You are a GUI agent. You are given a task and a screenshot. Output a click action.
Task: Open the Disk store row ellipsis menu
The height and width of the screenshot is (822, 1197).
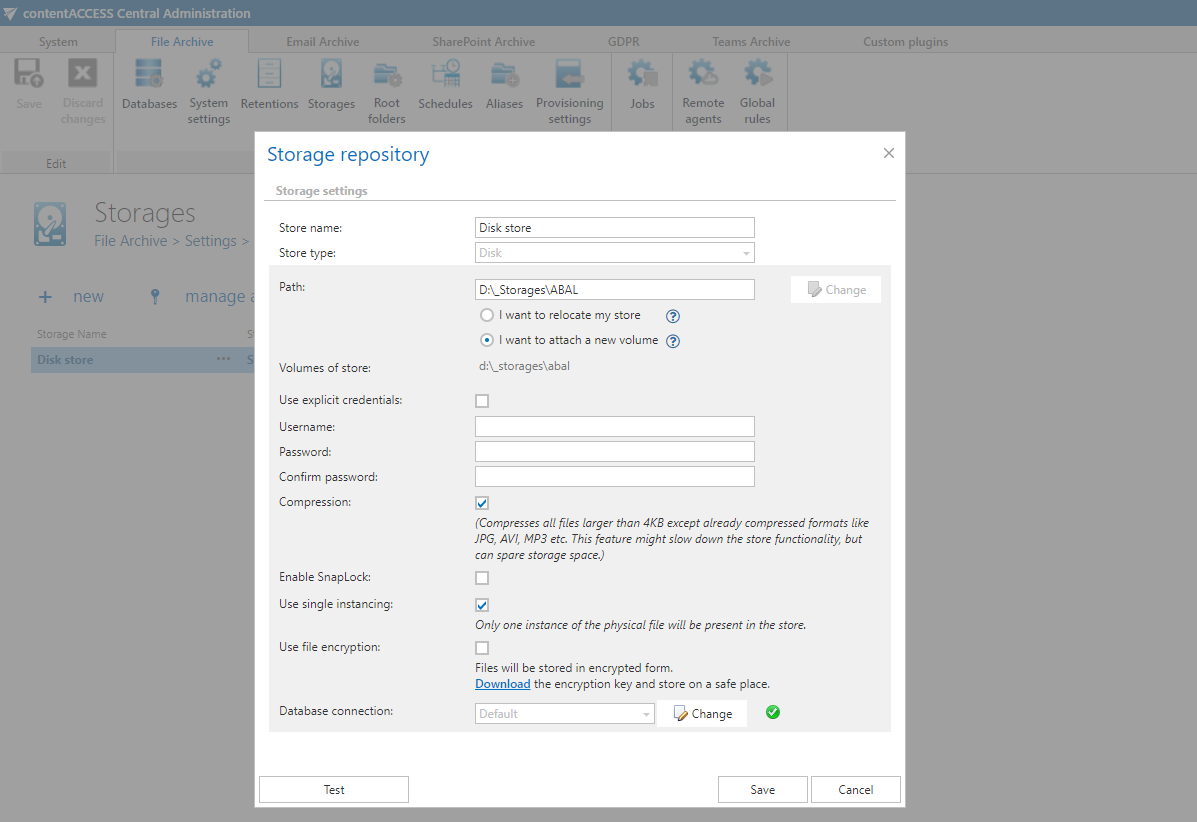click(223, 360)
